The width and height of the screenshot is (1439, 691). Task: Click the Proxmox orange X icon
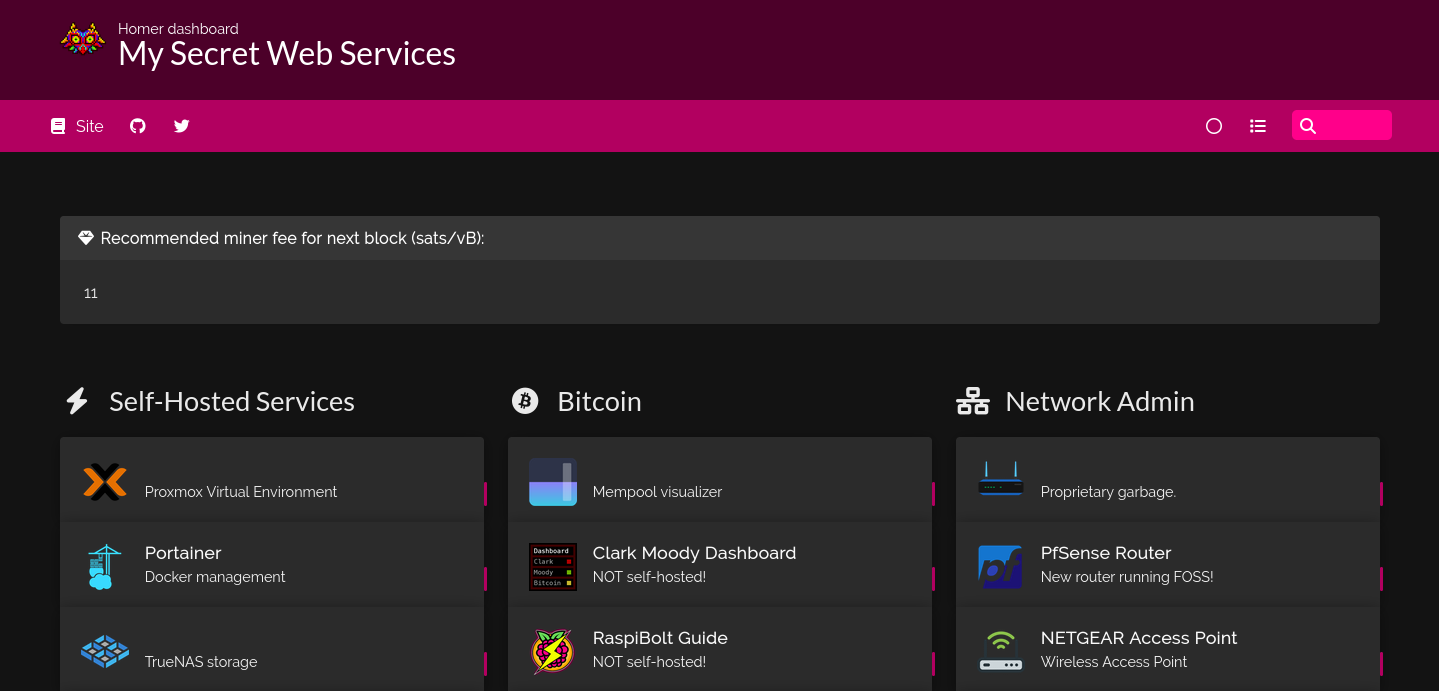pos(105,481)
